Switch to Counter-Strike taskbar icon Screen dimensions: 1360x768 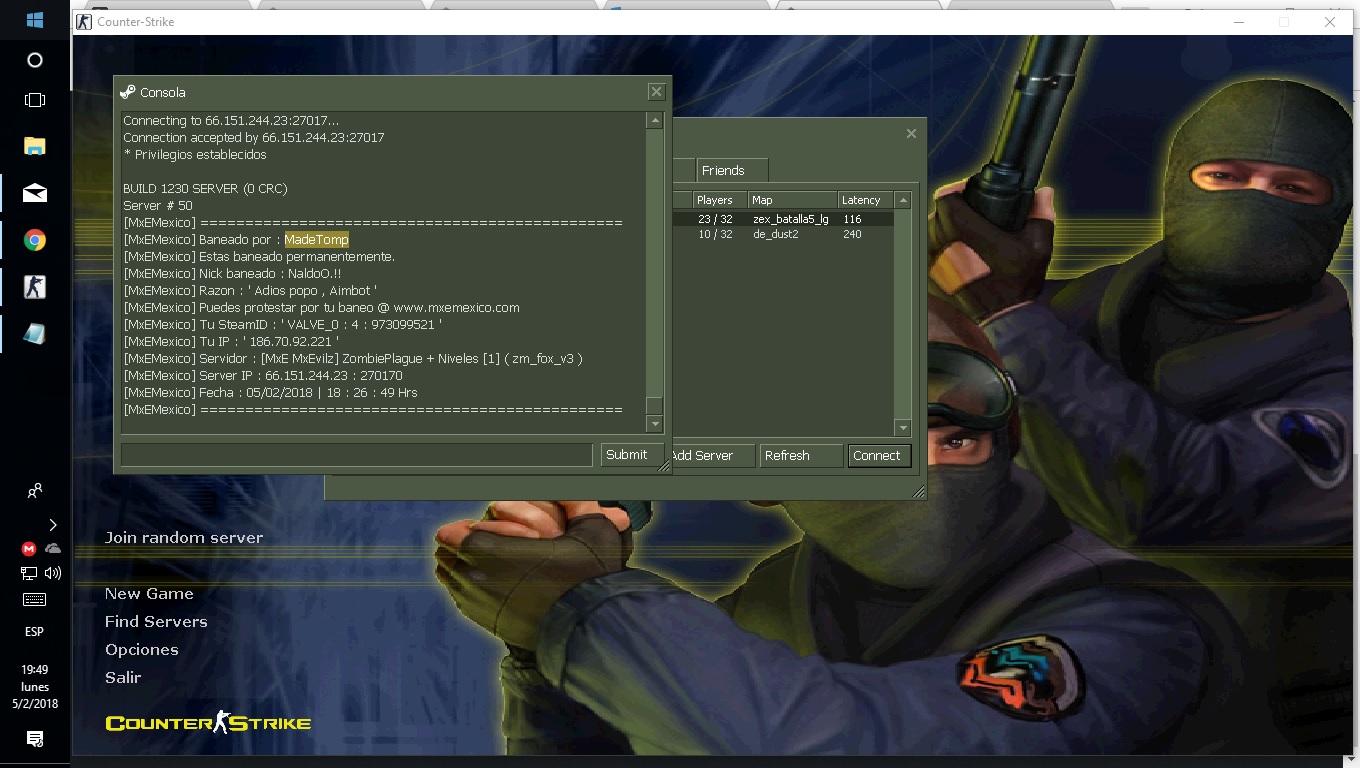(x=34, y=287)
